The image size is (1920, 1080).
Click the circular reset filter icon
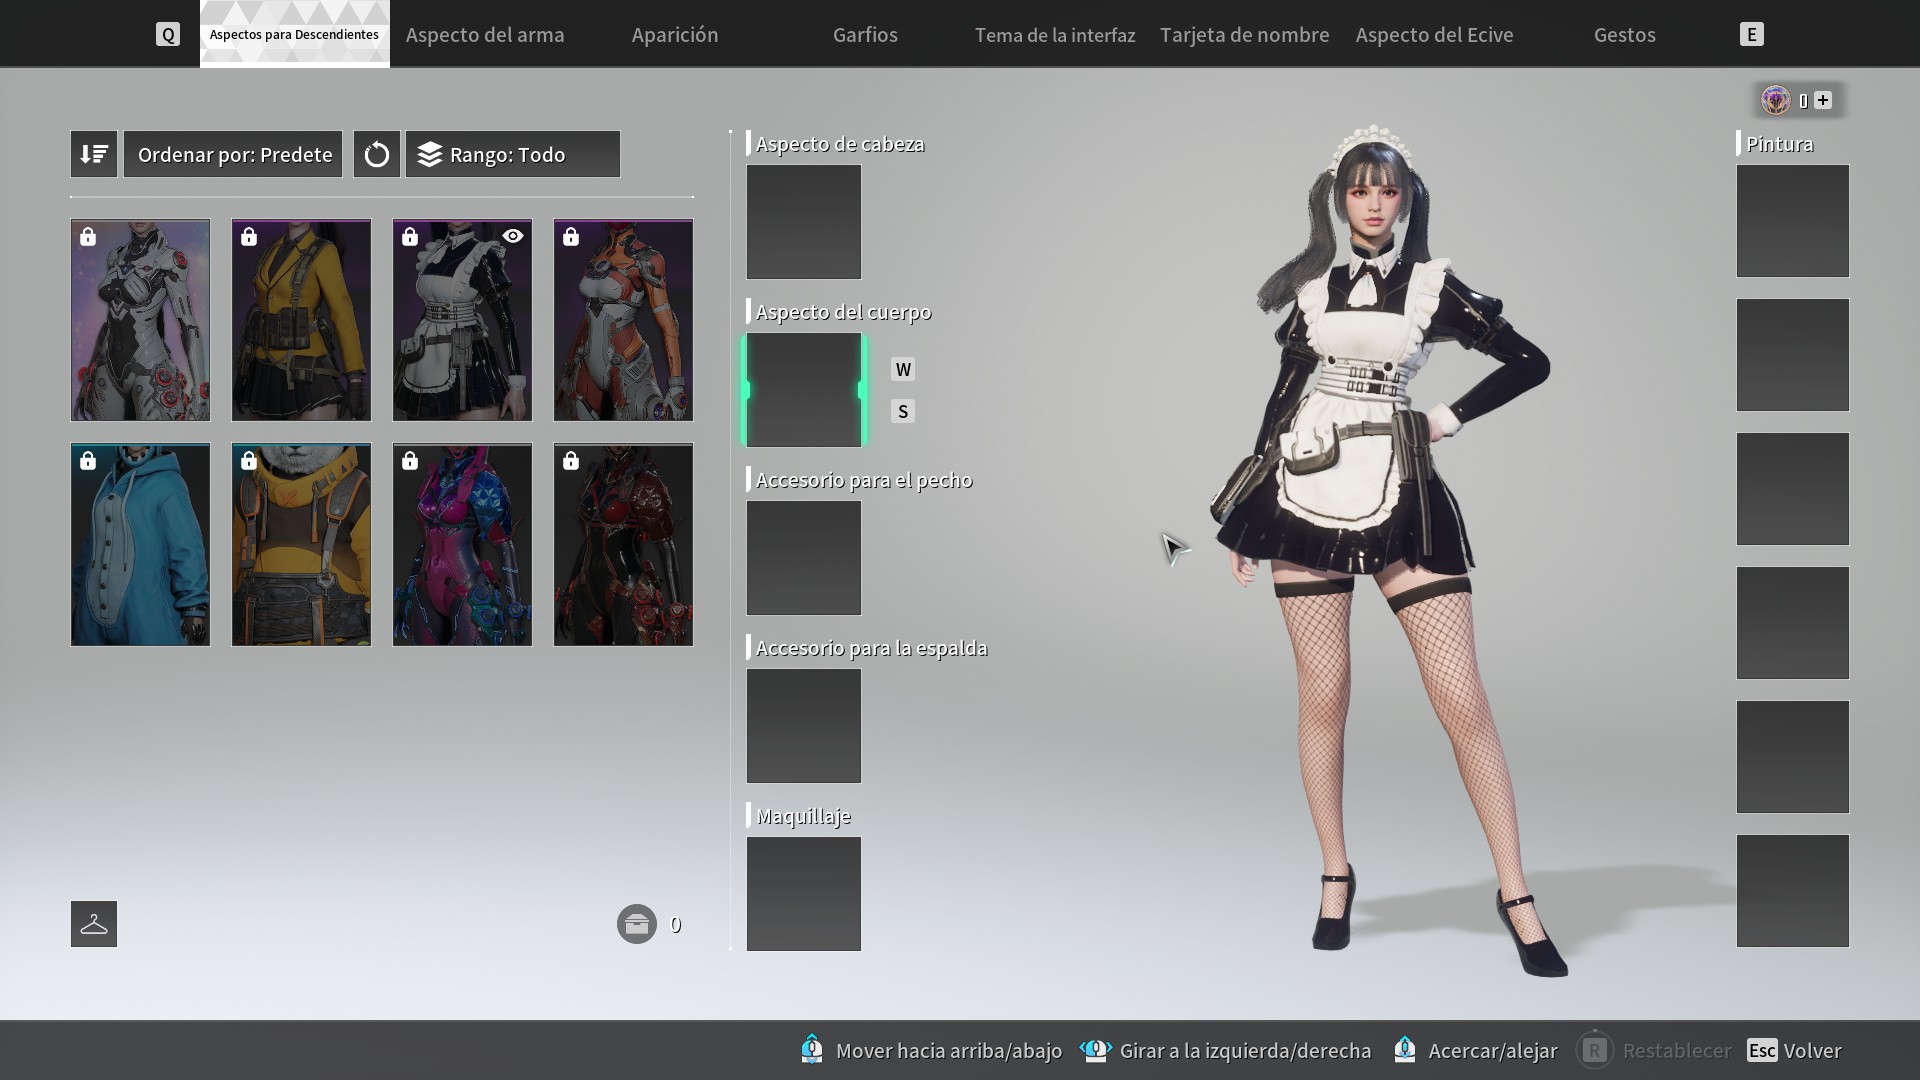pyautogui.click(x=376, y=154)
